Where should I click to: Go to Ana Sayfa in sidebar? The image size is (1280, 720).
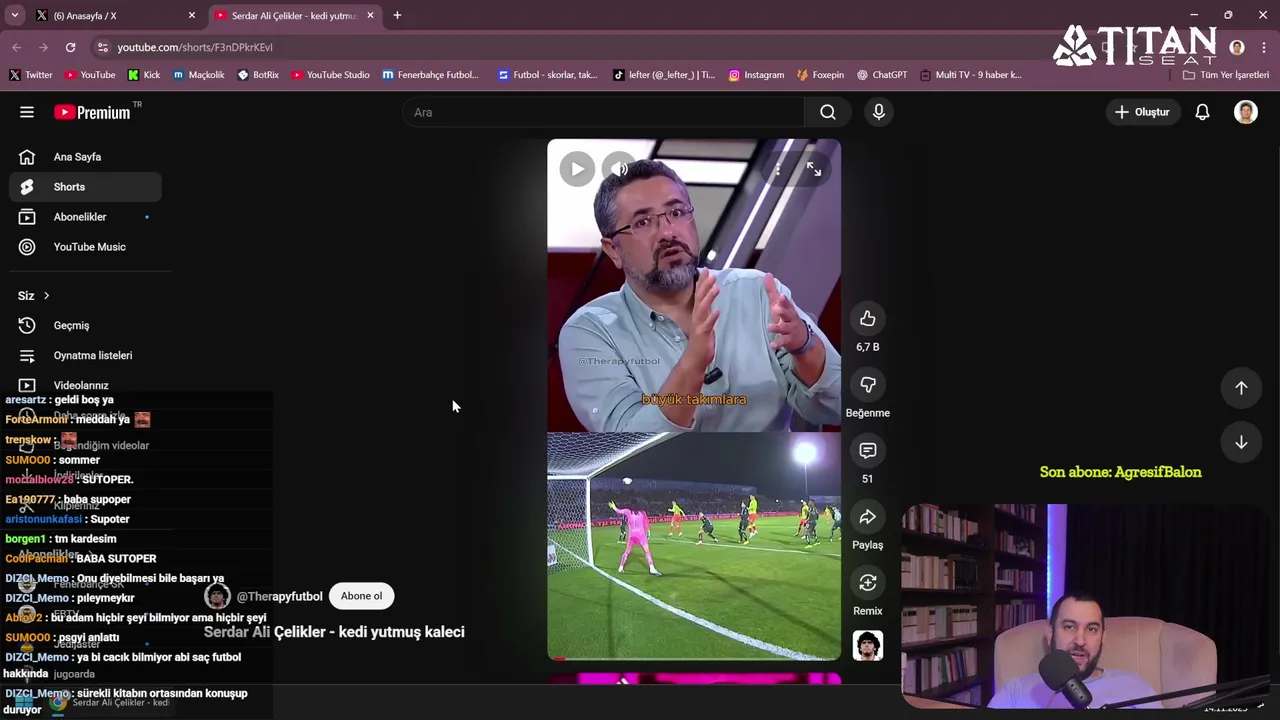(85, 157)
